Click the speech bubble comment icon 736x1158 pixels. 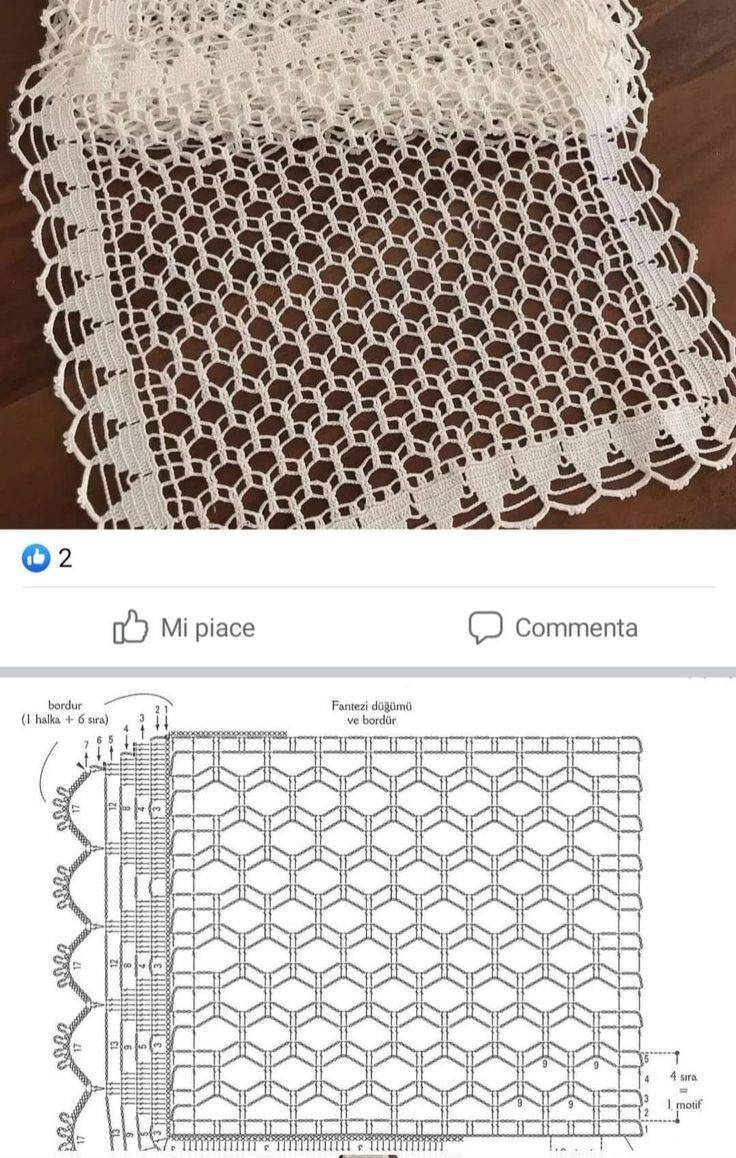[x=485, y=628]
